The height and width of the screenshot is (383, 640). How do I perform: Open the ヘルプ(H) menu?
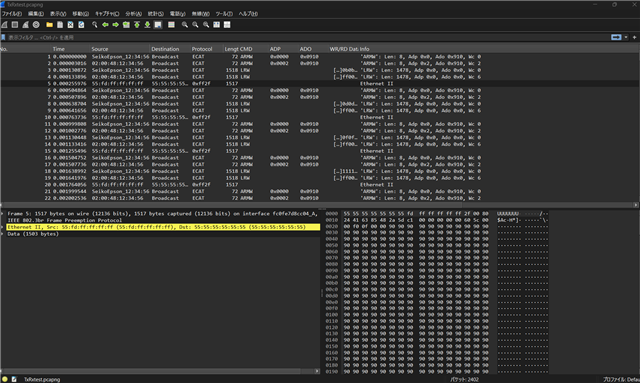pyautogui.click(x=248, y=14)
